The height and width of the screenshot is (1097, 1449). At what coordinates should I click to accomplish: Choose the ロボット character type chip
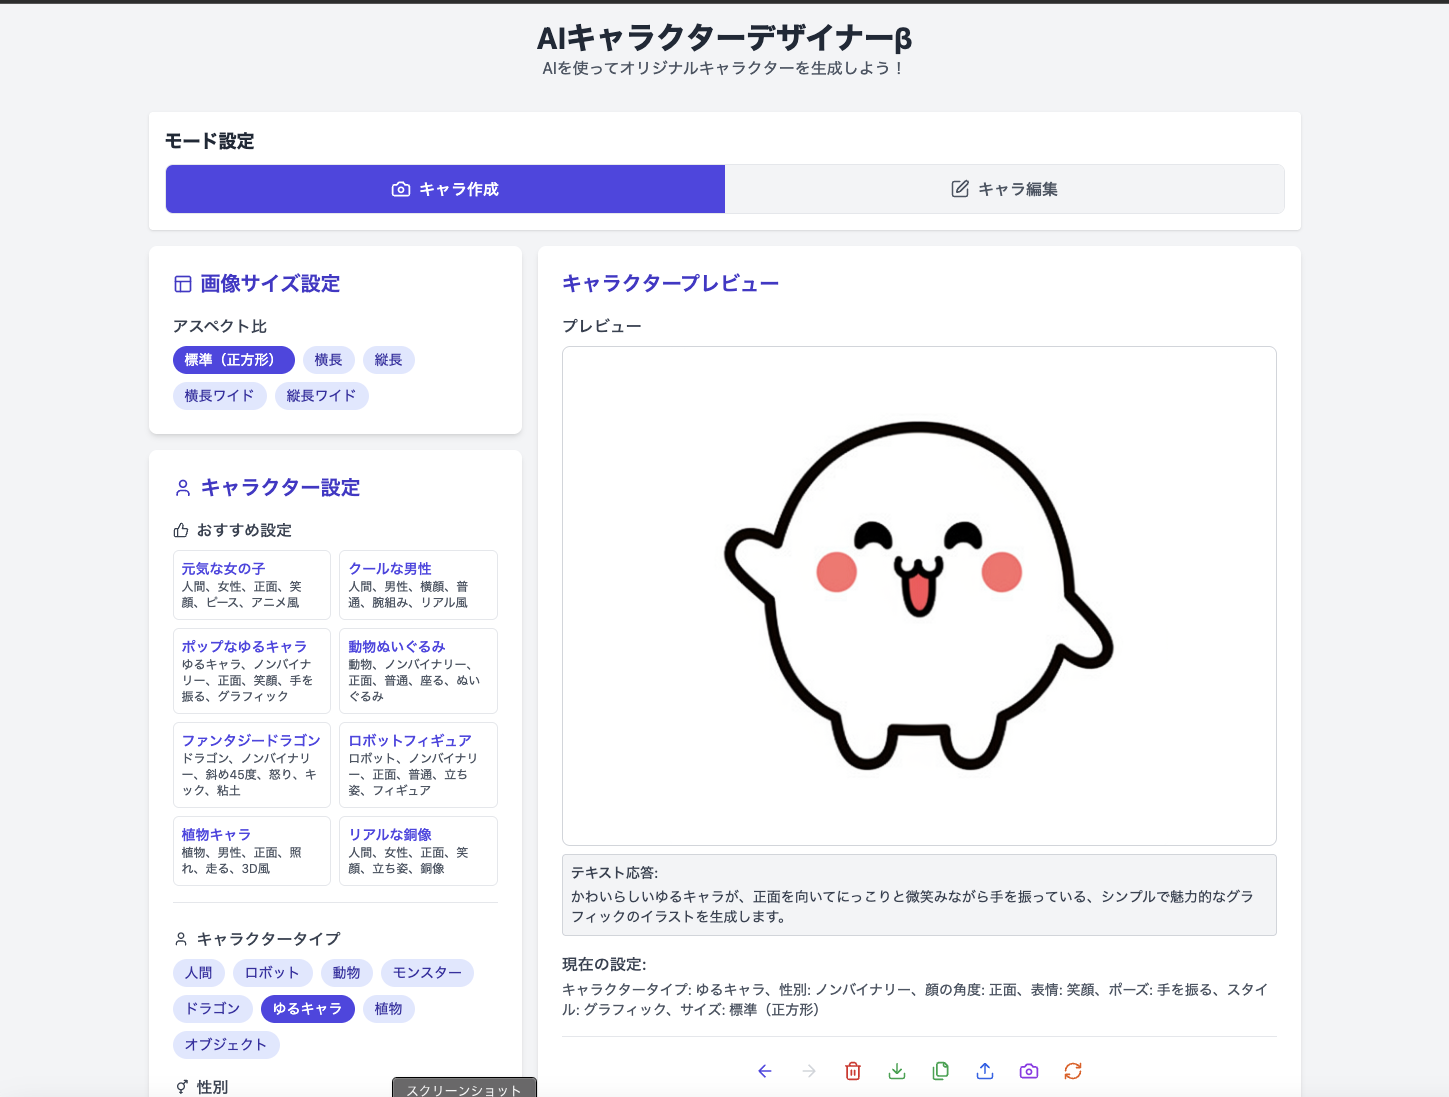(272, 973)
